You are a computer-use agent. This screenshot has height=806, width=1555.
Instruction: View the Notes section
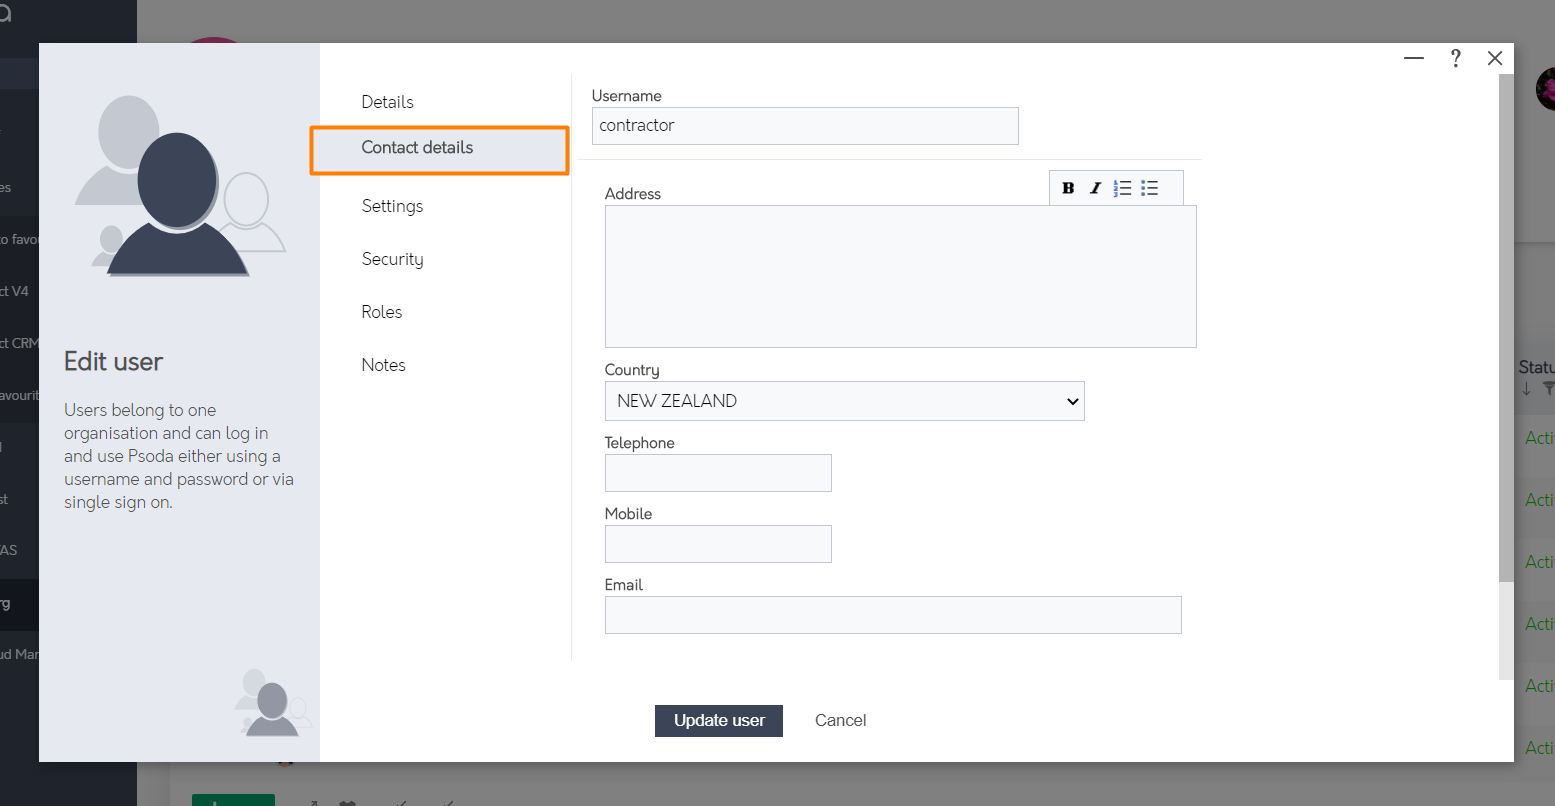tap(383, 364)
